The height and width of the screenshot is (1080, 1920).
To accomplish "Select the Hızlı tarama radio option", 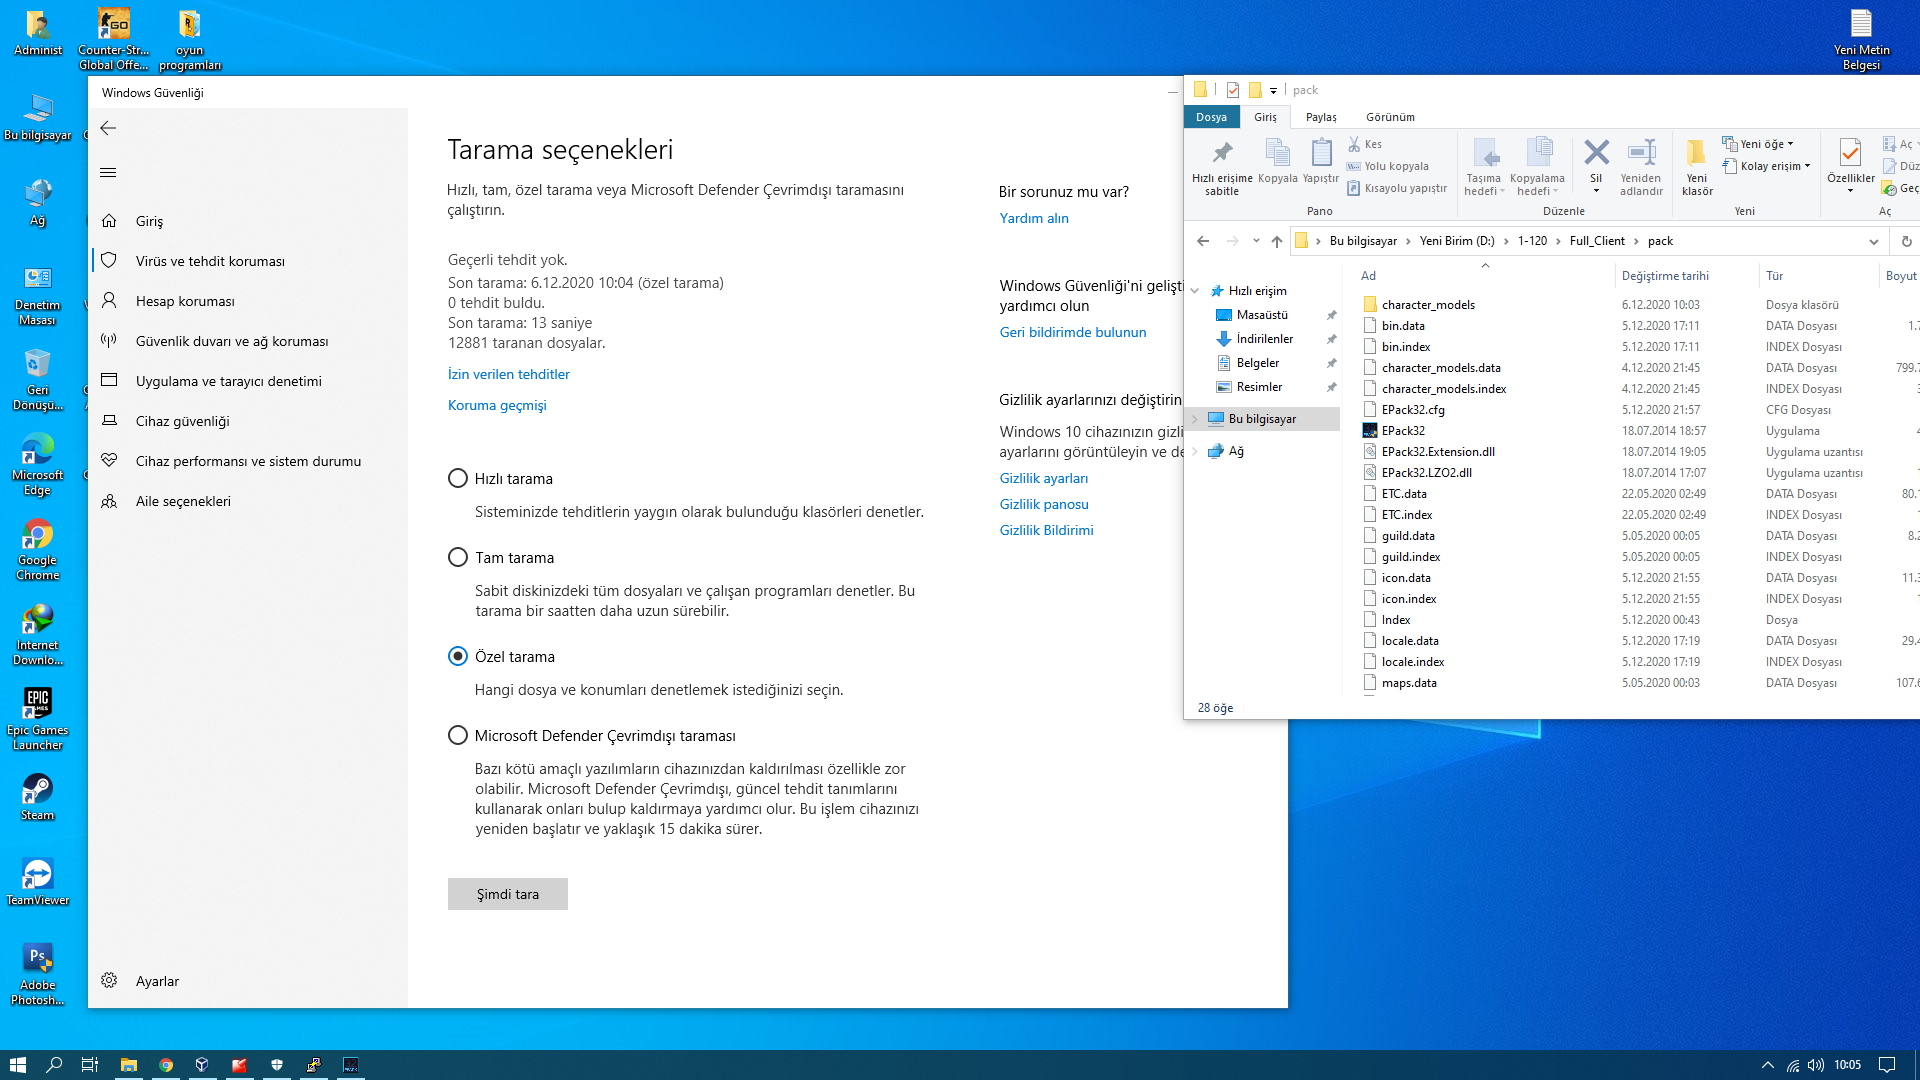I will [x=458, y=478].
